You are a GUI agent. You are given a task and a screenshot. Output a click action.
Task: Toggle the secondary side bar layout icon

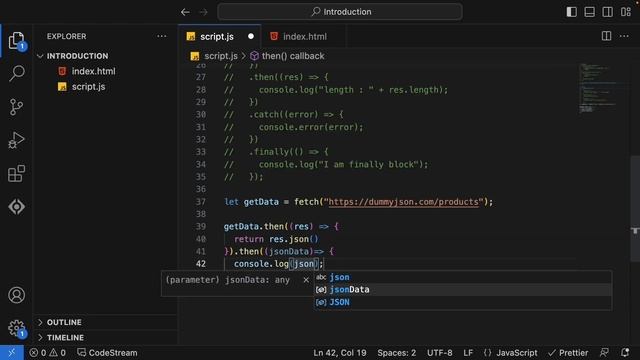click(607, 12)
